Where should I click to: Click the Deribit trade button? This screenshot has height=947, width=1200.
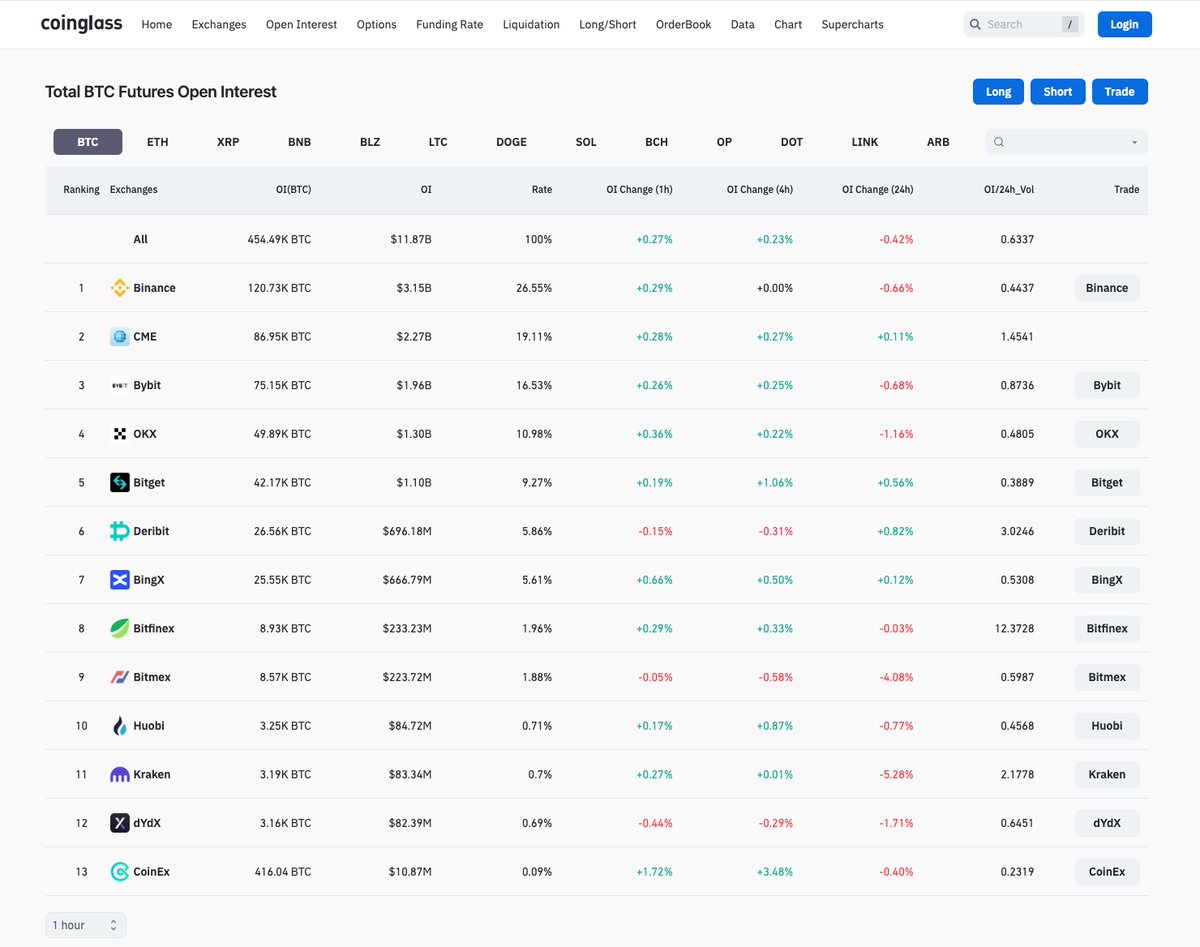click(x=1107, y=531)
